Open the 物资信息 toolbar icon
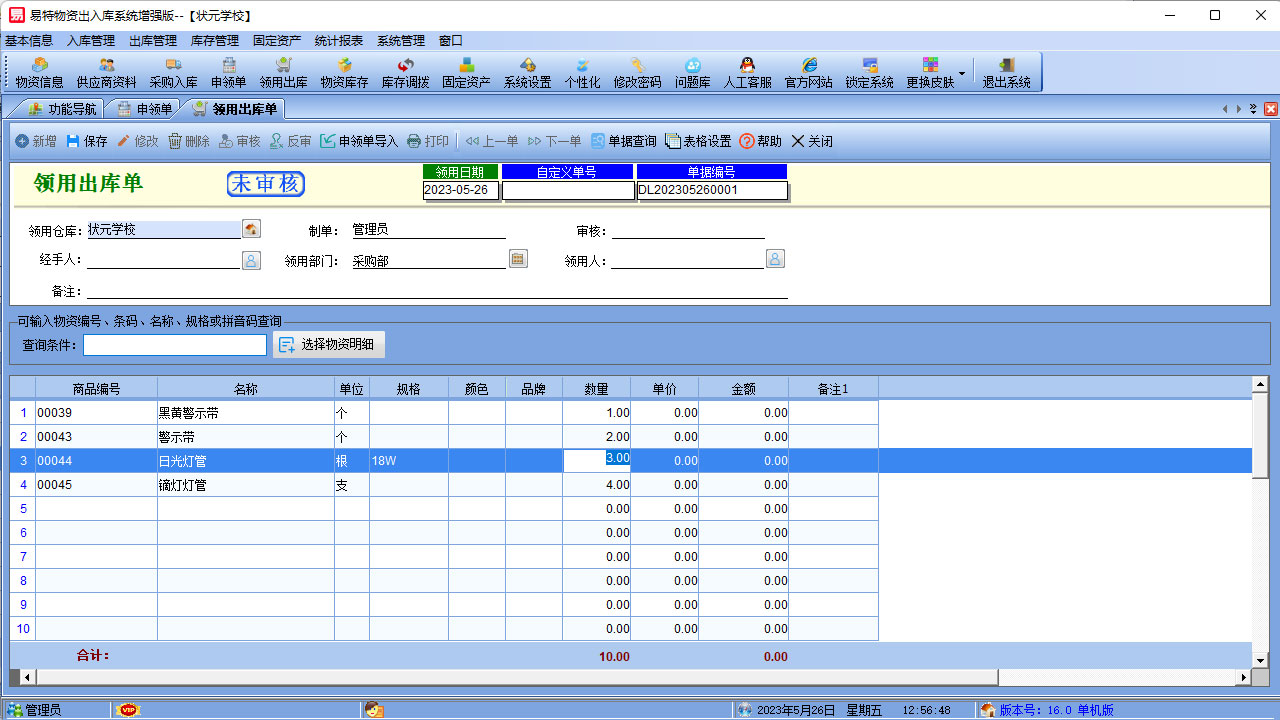The image size is (1280, 720). [x=40, y=72]
